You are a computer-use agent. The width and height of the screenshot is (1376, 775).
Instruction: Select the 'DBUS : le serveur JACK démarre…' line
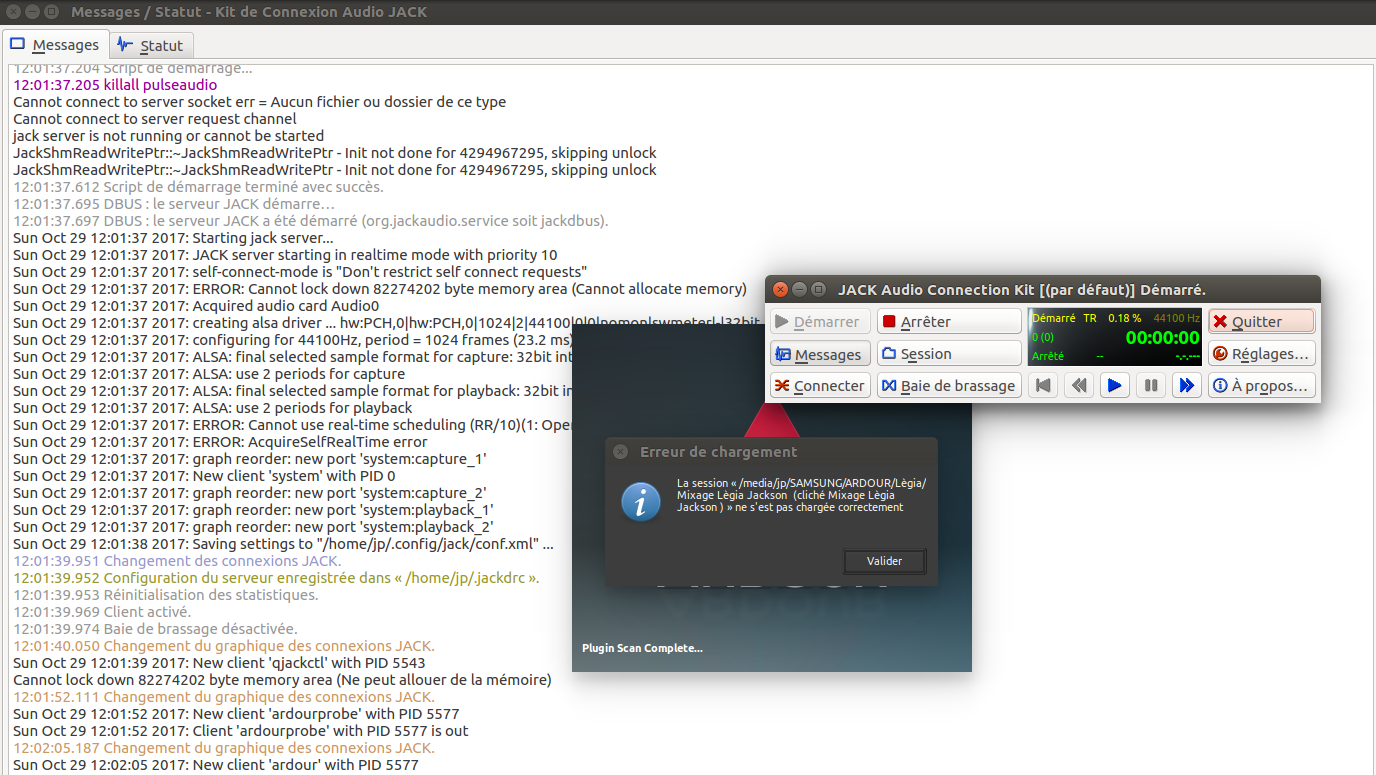(174, 204)
